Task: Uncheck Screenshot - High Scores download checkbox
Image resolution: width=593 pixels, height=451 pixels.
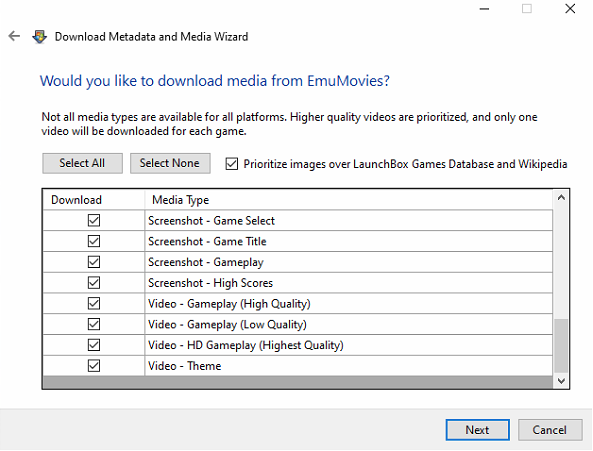Action: click(94, 283)
